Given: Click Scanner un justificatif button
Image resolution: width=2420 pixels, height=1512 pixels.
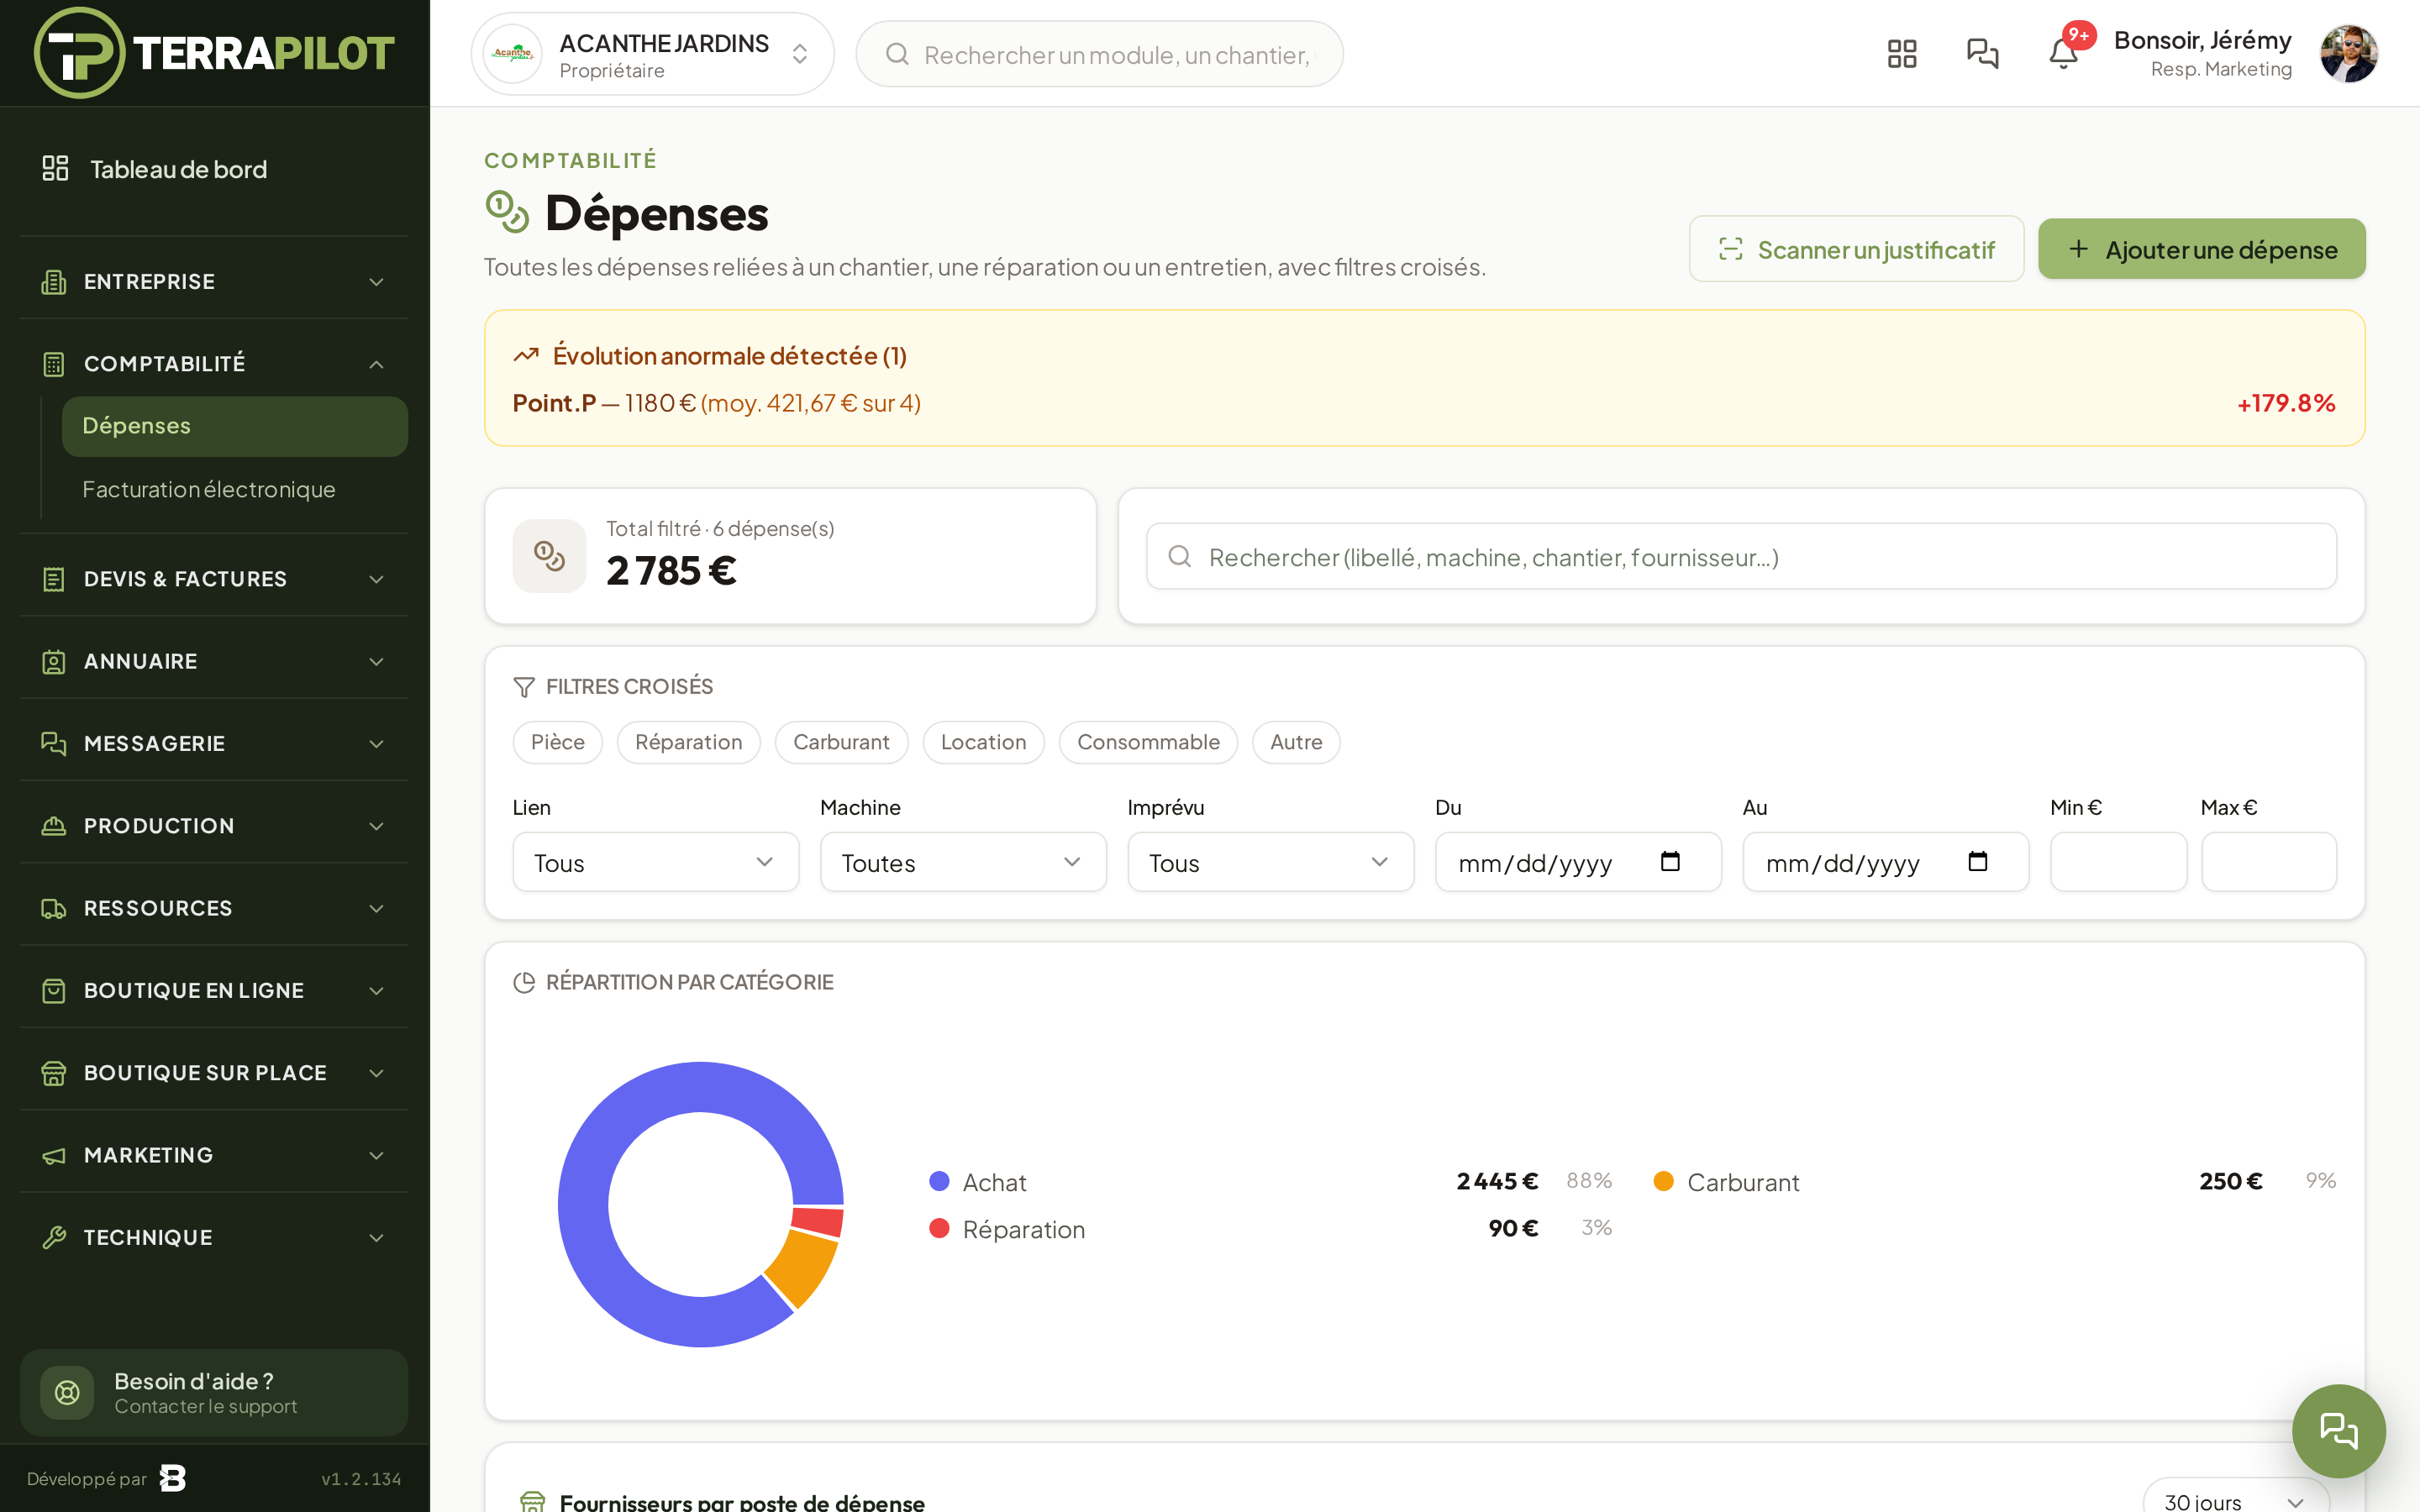Looking at the screenshot, I should coord(1856,249).
